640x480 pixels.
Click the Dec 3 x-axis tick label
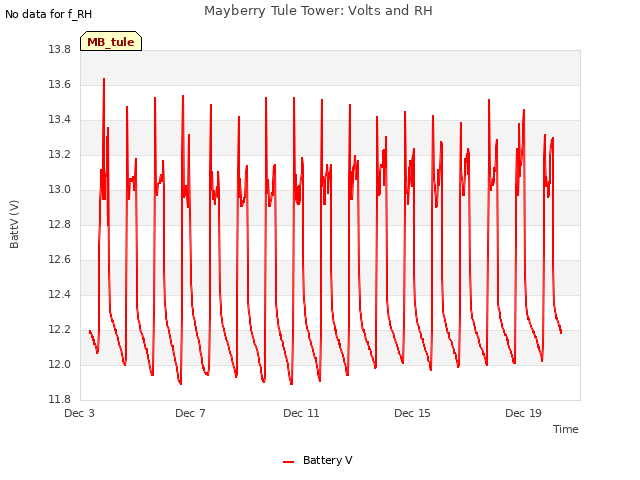(x=79, y=413)
